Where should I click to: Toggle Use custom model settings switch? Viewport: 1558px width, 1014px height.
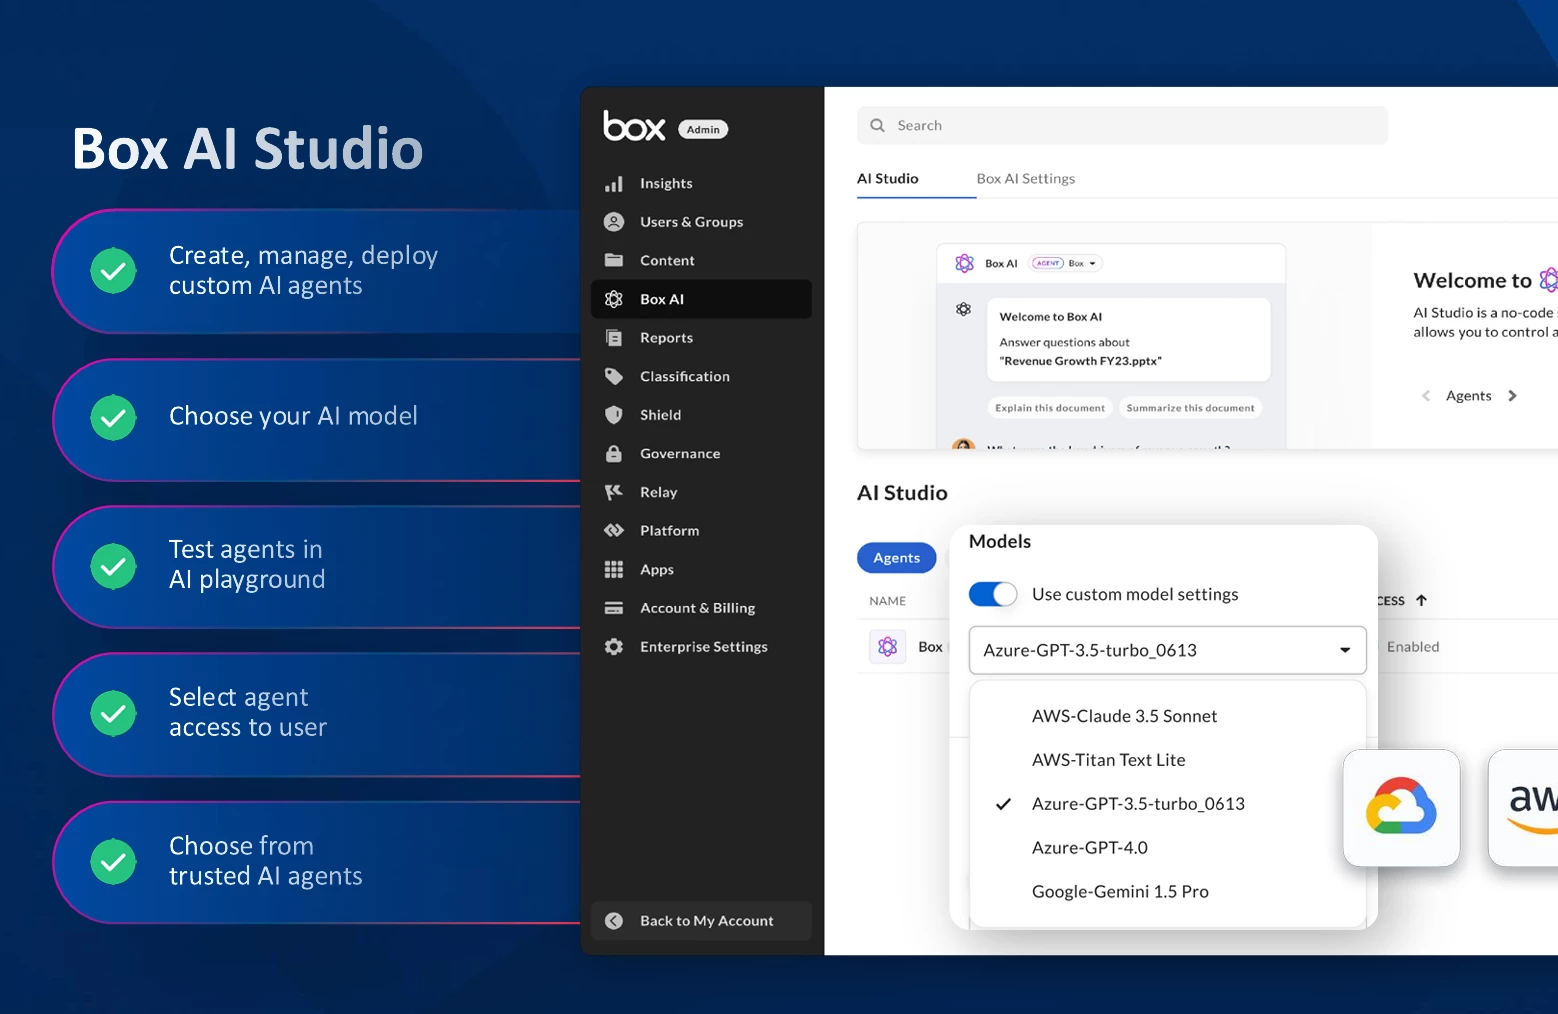993,594
